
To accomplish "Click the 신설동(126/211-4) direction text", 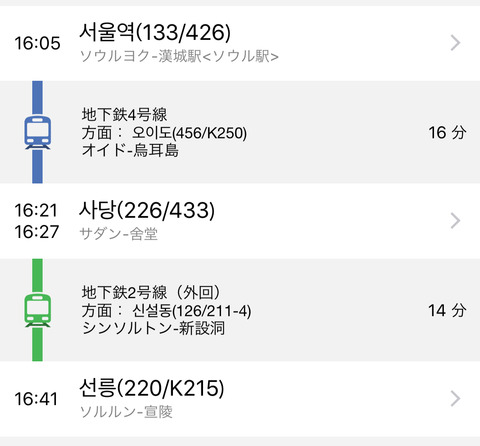I will click(192, 311).
